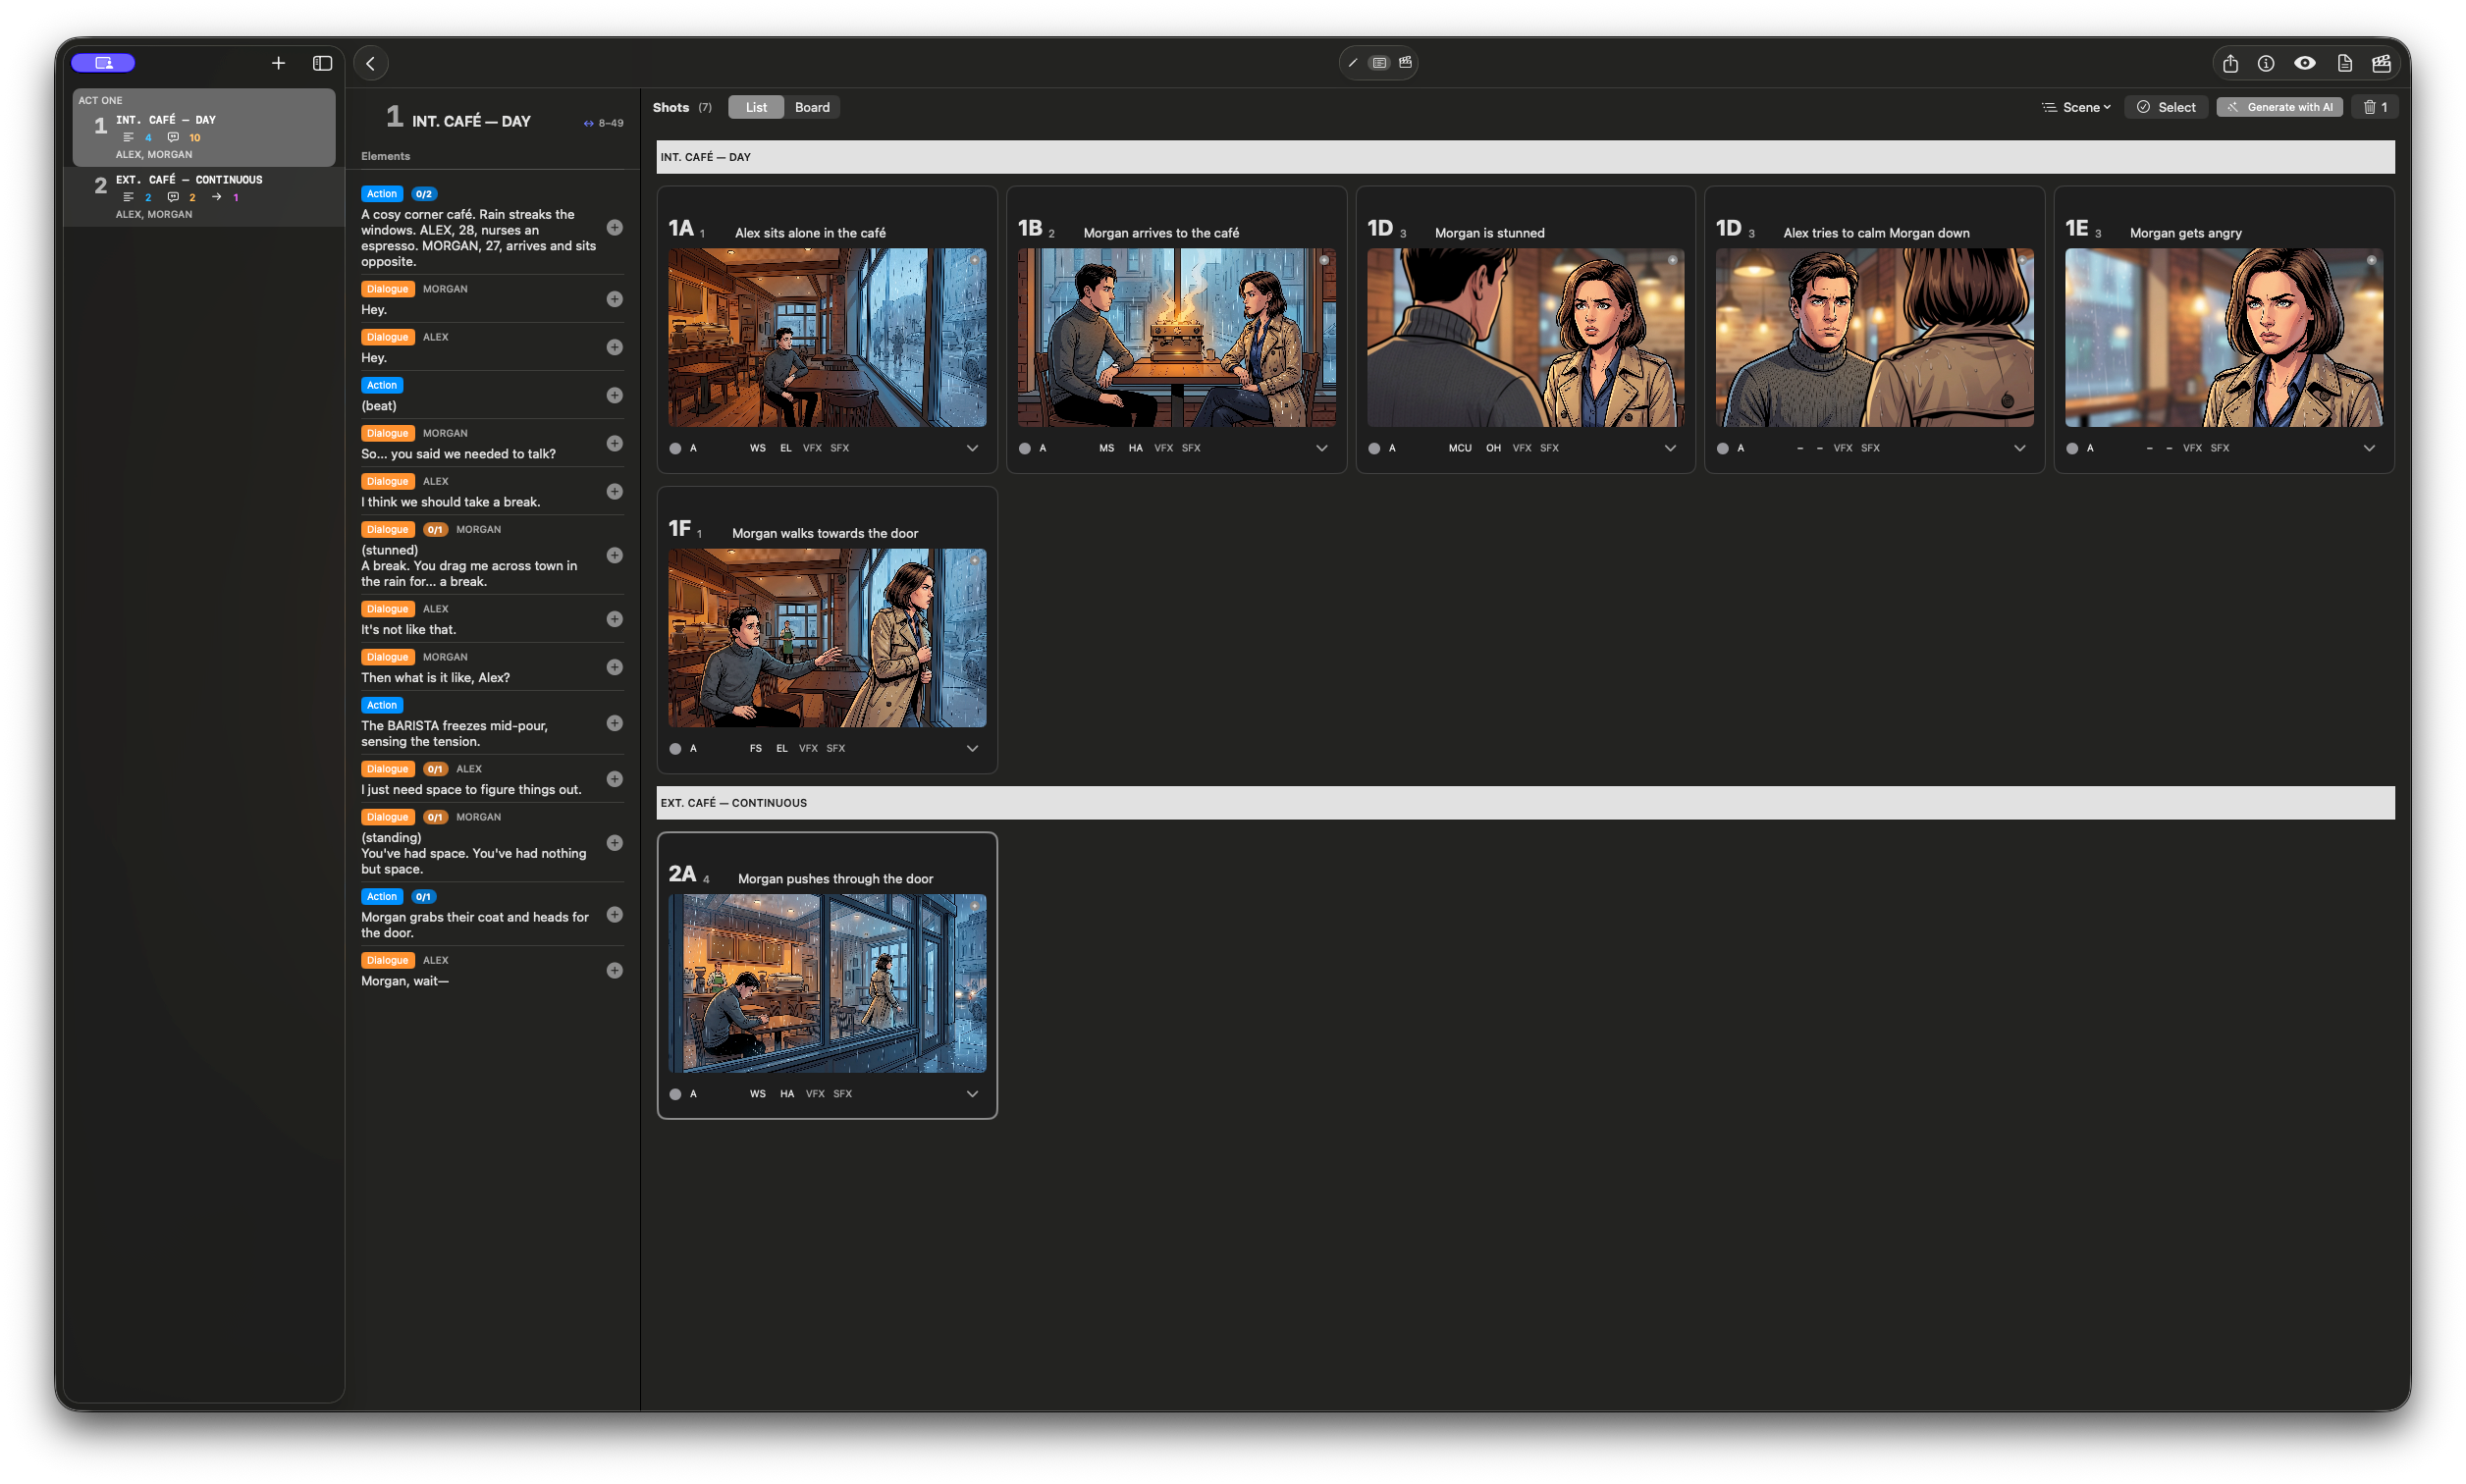Click the HA angle tag on shot 2A
Viewport: 2466px width, 1484px height.
tap(787, 1094)
